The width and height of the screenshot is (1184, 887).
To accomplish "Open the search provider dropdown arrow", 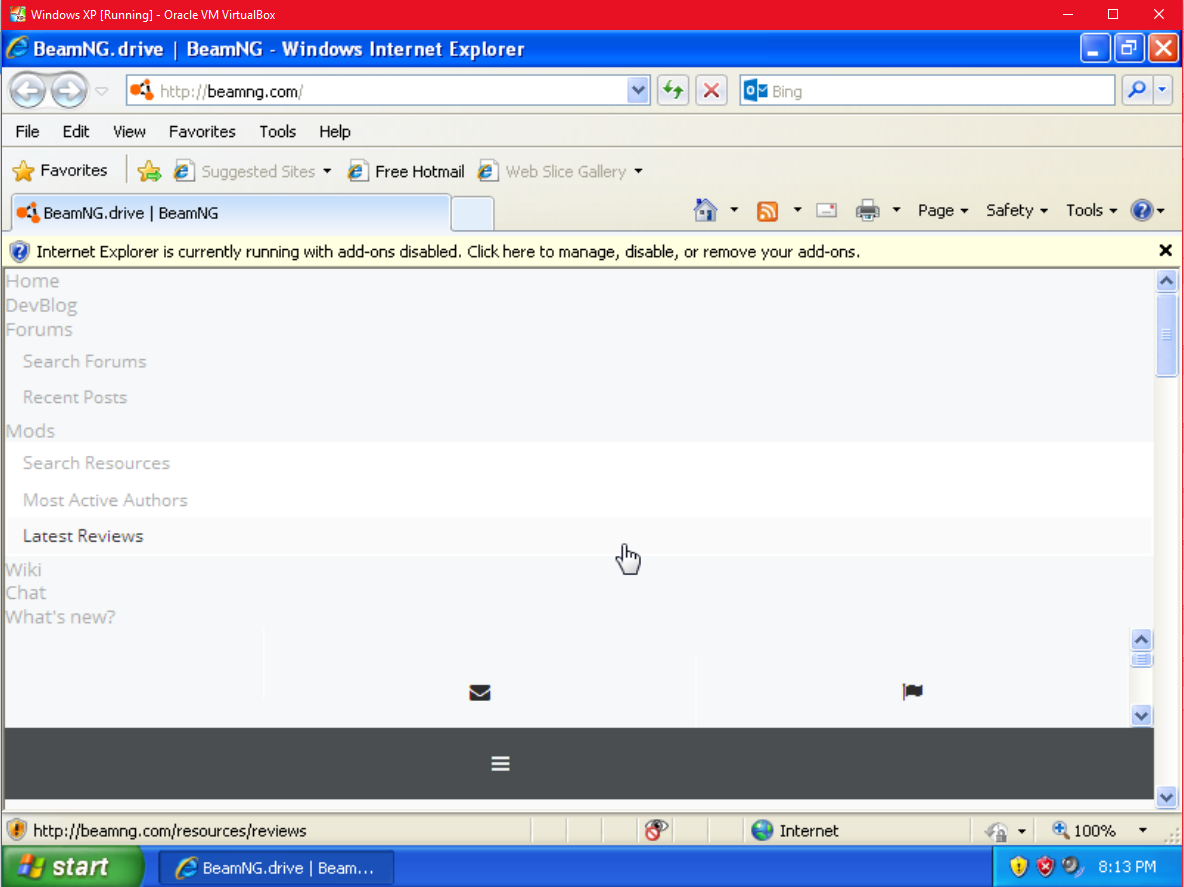I will 1163,91.
